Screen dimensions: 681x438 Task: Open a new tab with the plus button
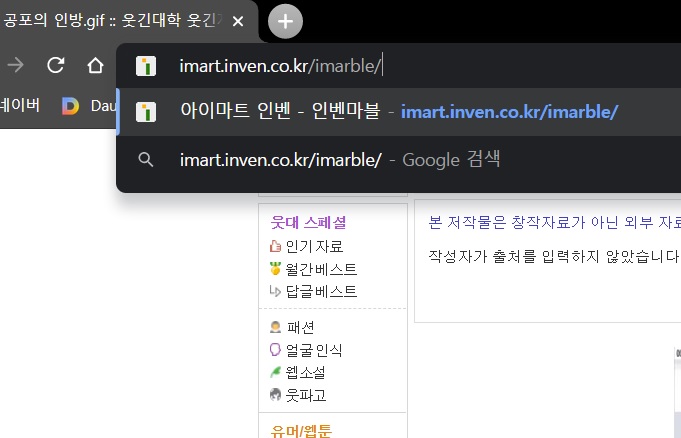[x=285, y=21]
